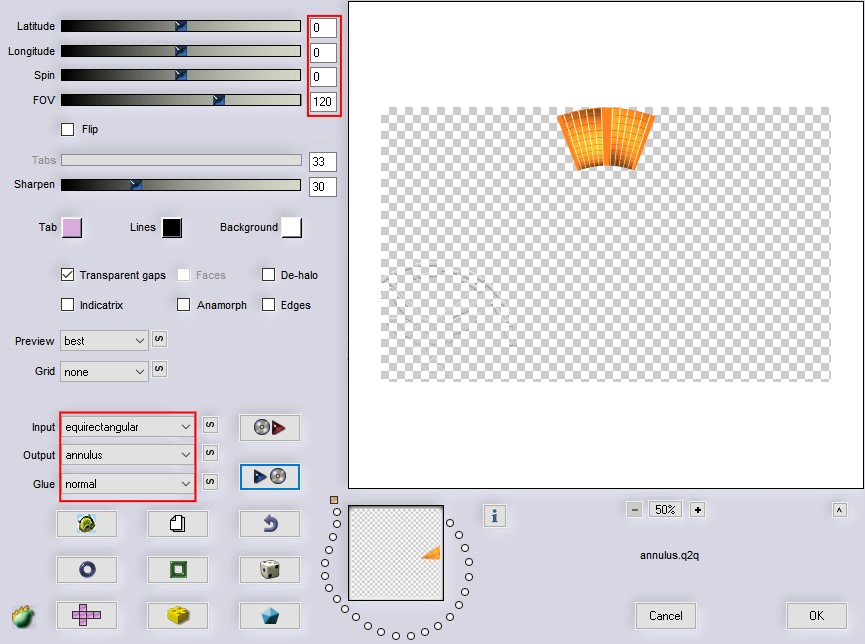
Task: Click the yellow brick icon button
Action: pos(178,615)
